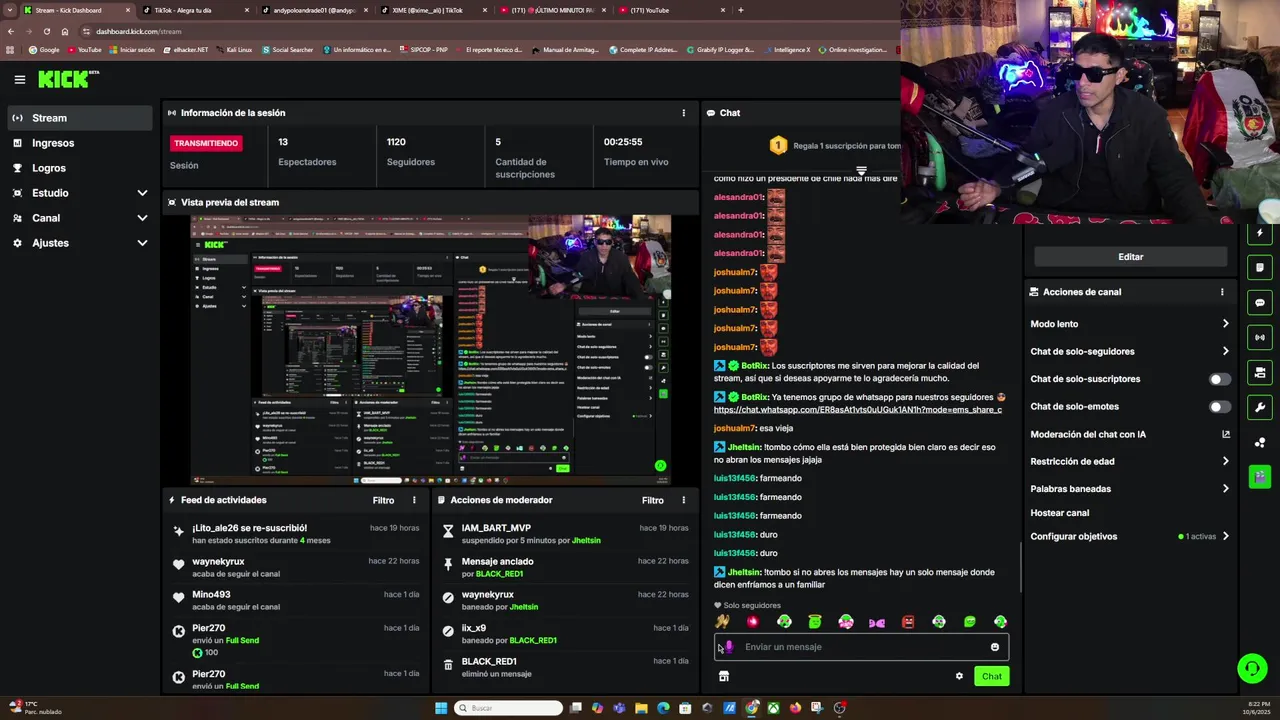Open Acciones de canal three-dot menu

pos(1221,292)
